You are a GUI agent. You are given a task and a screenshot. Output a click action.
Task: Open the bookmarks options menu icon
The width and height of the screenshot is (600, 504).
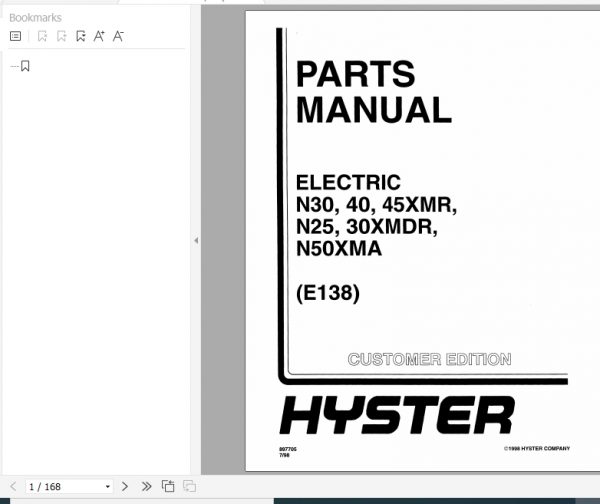tap(16, 36)
